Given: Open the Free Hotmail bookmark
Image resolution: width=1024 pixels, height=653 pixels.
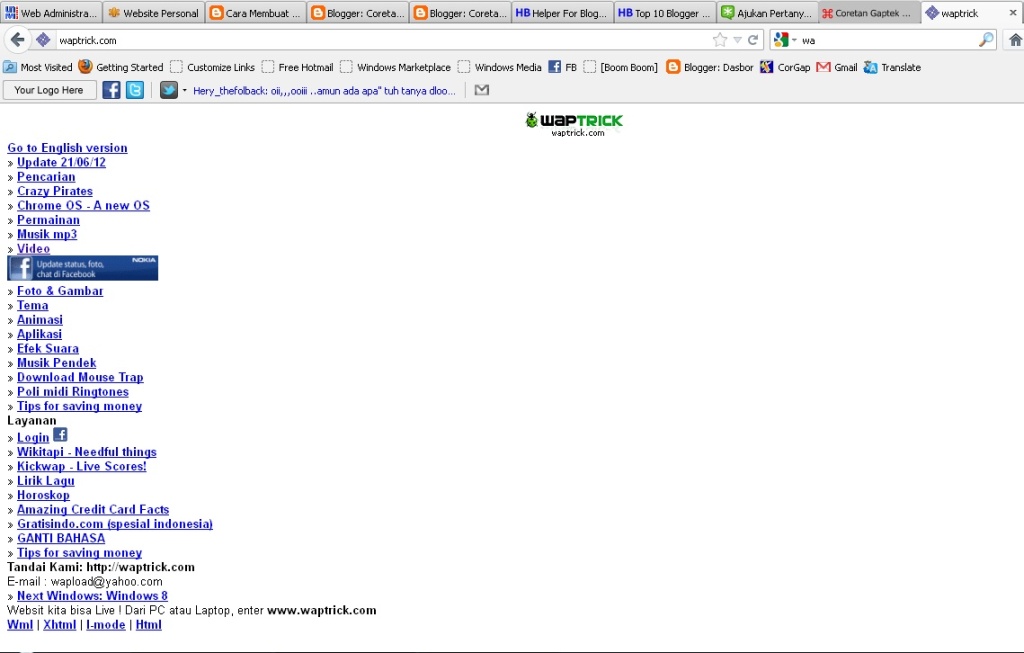Looking at the screenshot, I should click(x=297, y=67).
